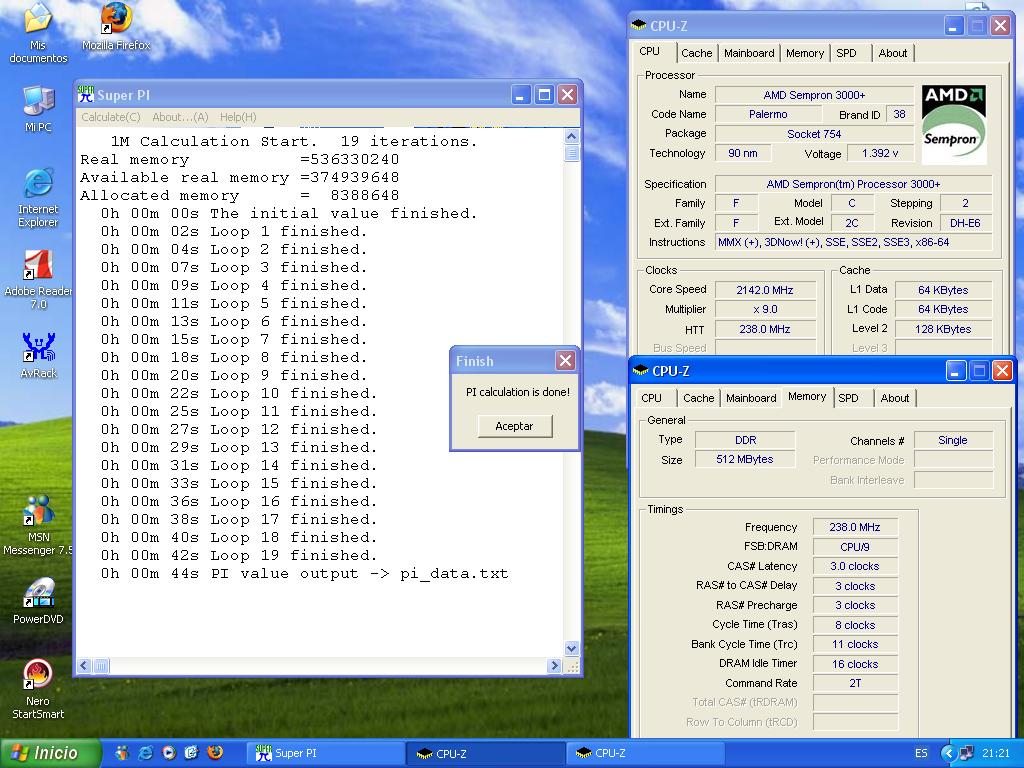Open the Mi PC desktop icon
1024x768 pixels.
pos(38,101)
